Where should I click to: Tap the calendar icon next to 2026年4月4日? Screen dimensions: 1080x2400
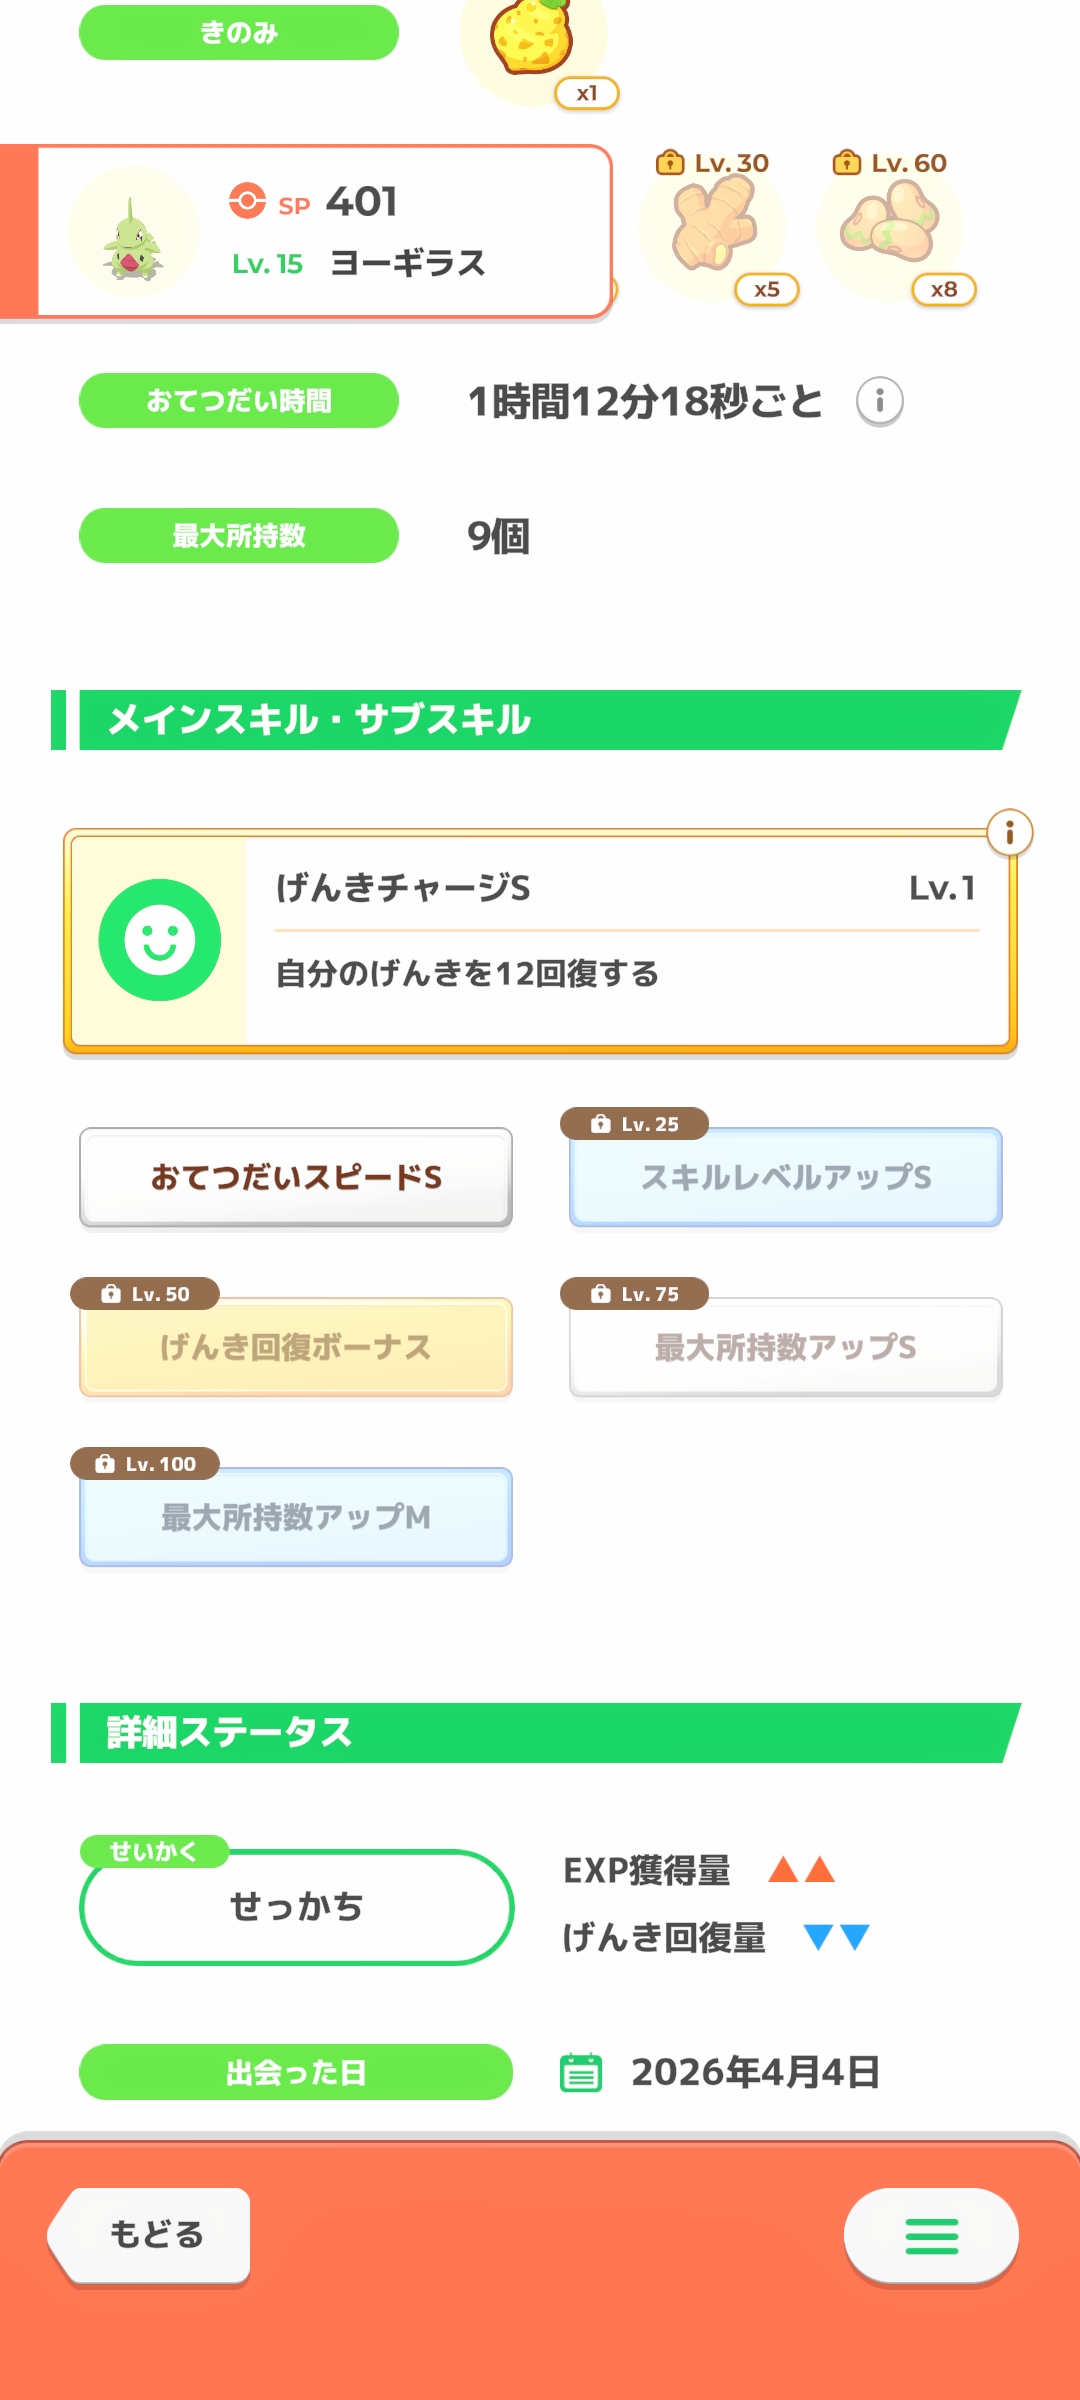coord(581,2073)
